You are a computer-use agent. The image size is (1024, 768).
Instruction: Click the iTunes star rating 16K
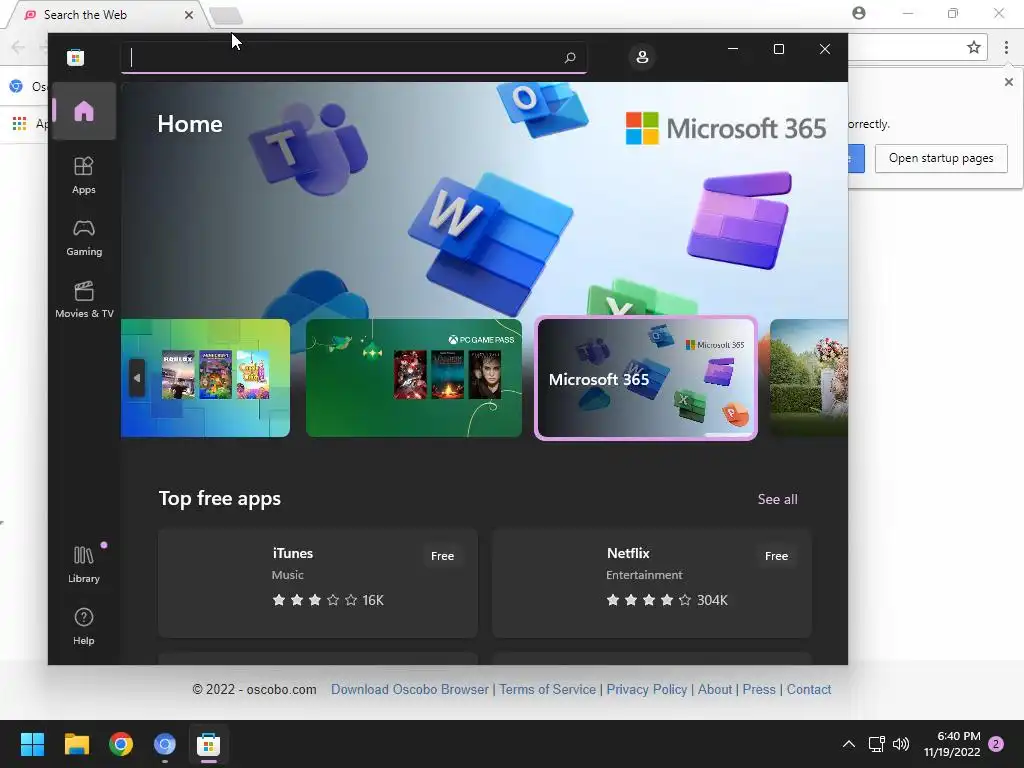click(328, 600)
